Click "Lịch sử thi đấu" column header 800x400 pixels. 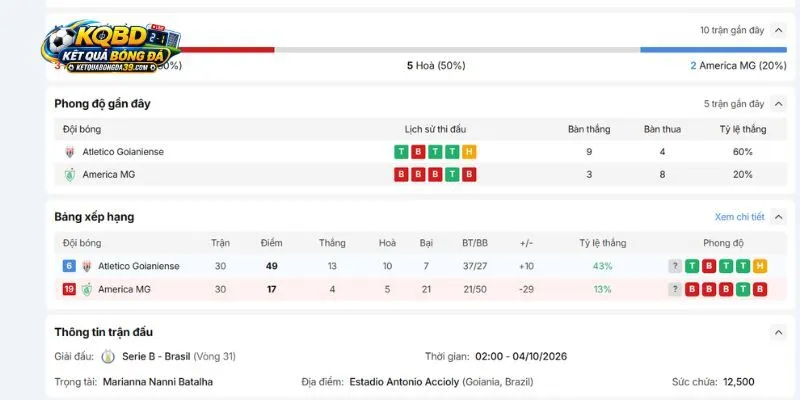(435, 130)
